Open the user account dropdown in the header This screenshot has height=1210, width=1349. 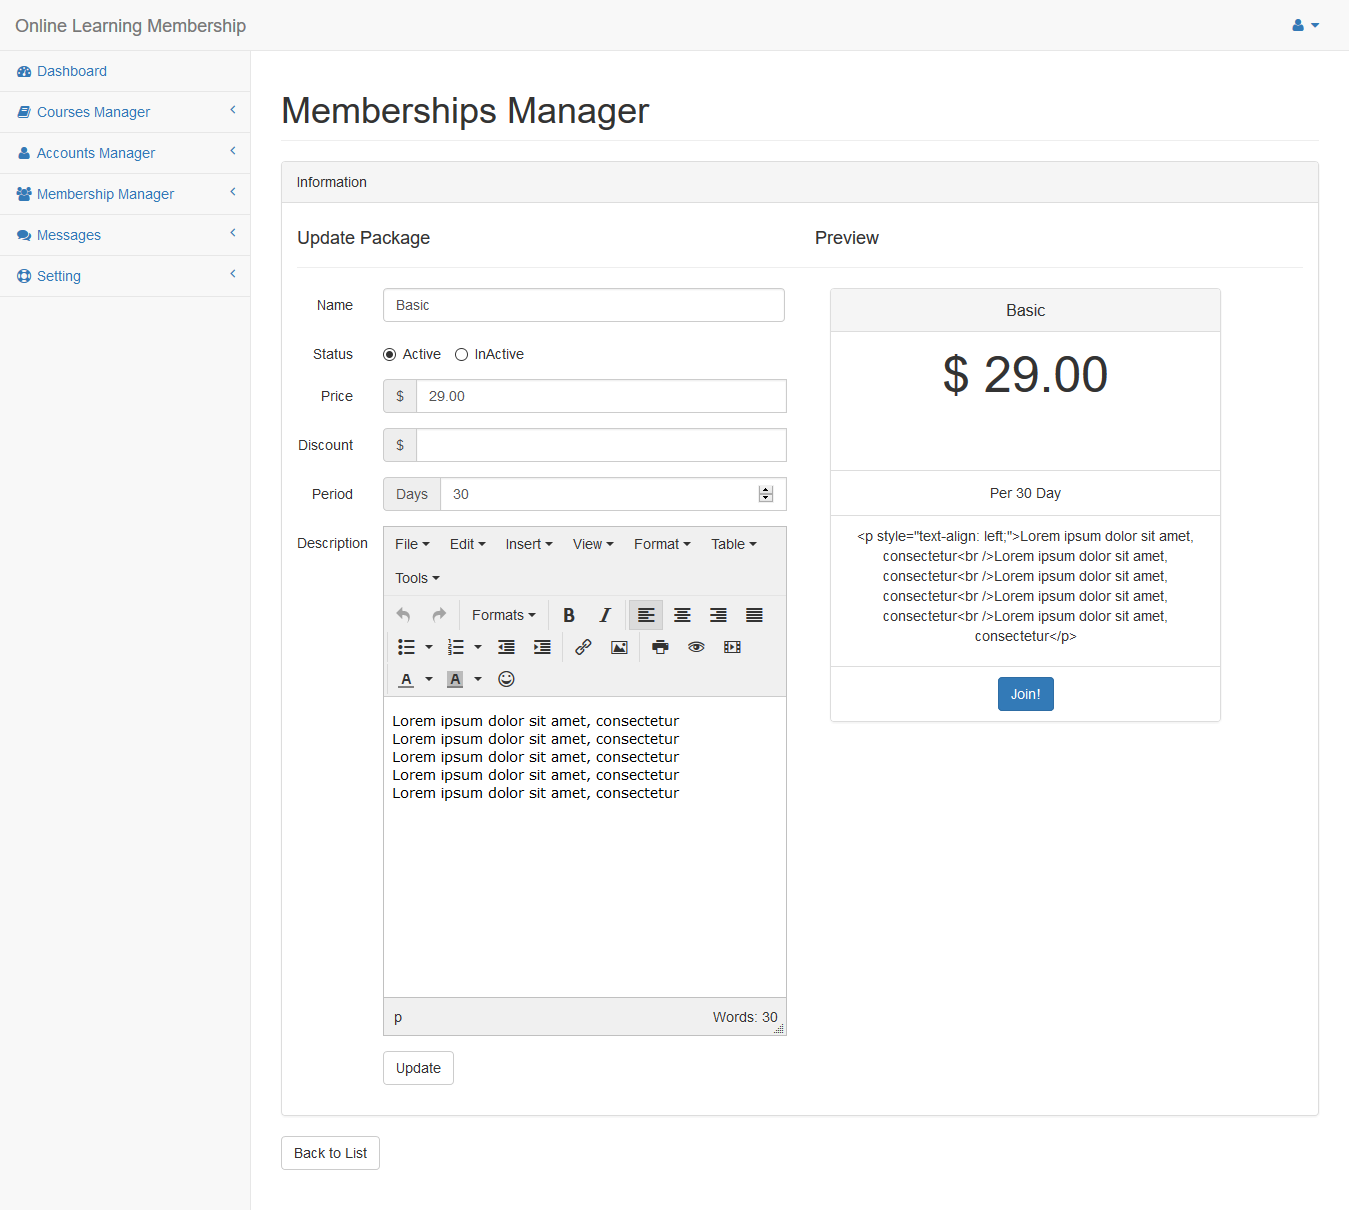click(x=1305, y=25)
